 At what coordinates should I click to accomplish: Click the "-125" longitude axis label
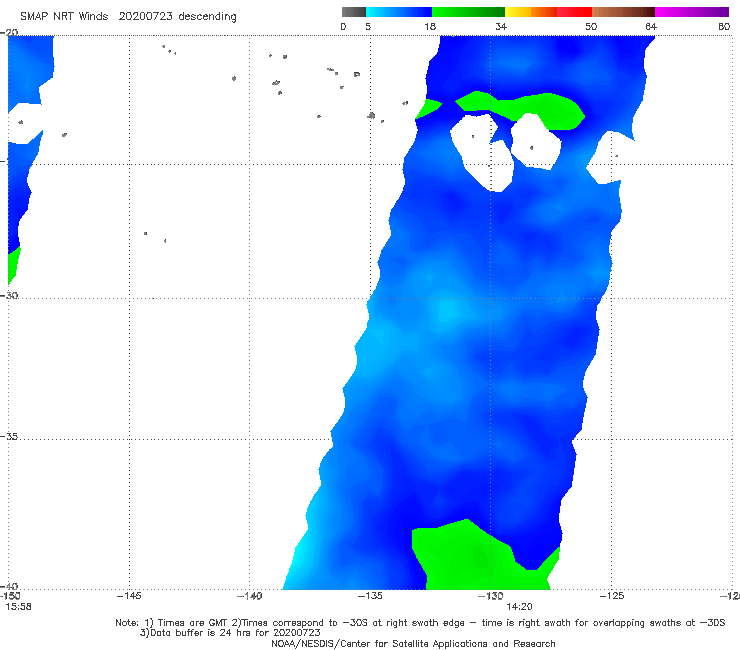tap(611, 596)
